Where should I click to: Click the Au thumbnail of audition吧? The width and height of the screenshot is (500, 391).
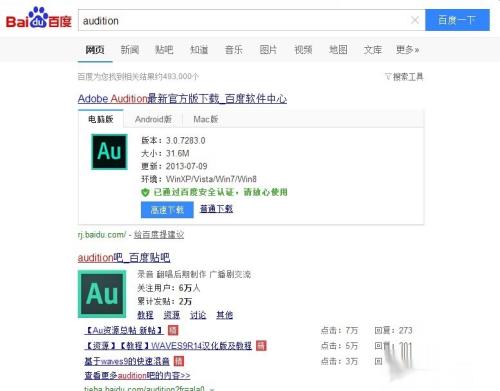point(102,294)
